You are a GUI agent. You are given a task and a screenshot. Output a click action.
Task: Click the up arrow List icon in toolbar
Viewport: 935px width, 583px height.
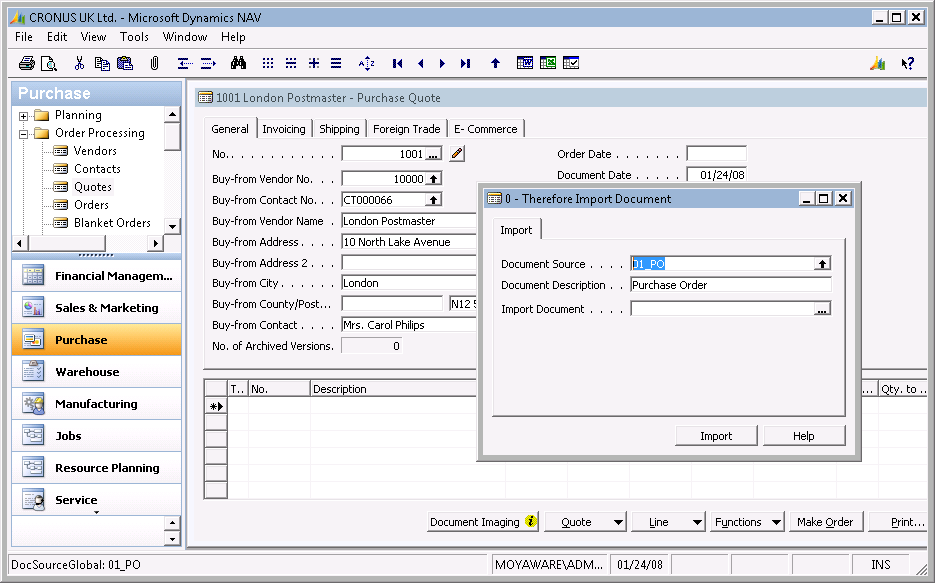[495, 63]
